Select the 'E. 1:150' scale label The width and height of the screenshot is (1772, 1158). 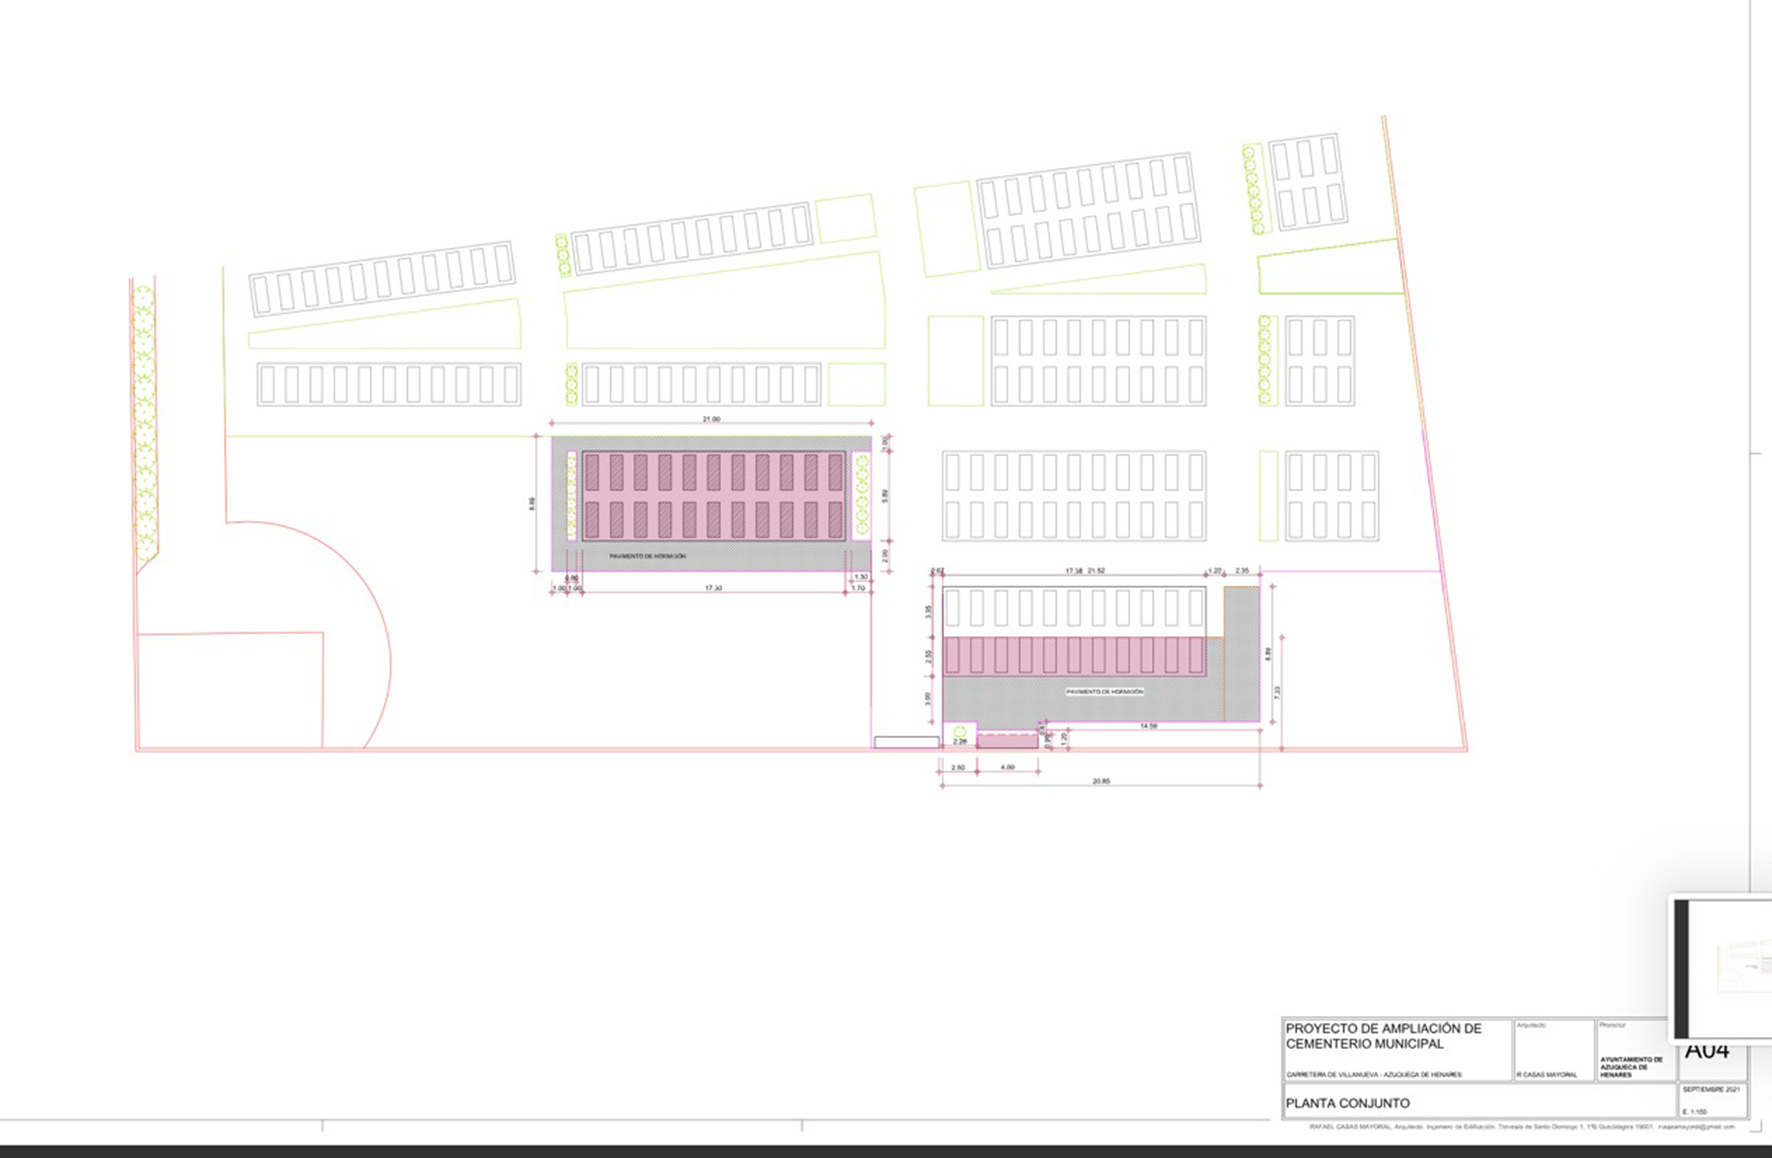pyautogui.click(x=1695, y=1111)
